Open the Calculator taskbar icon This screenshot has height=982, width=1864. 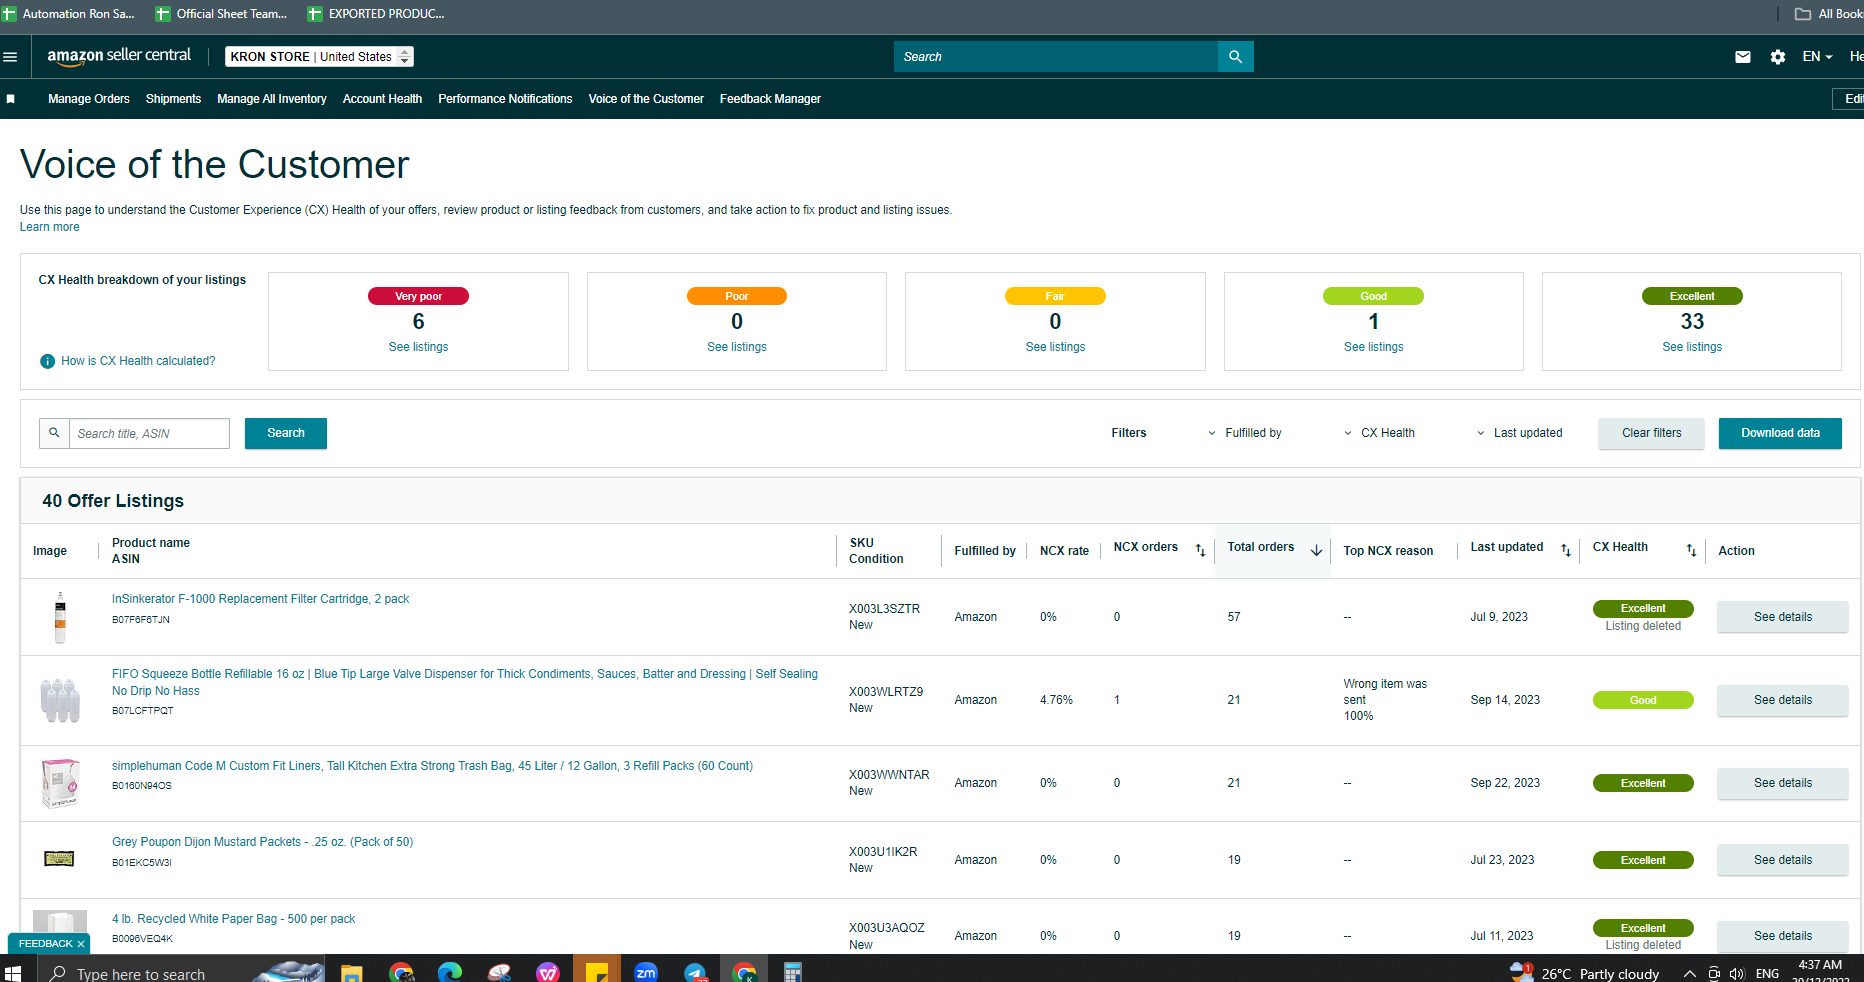(793, 973)
